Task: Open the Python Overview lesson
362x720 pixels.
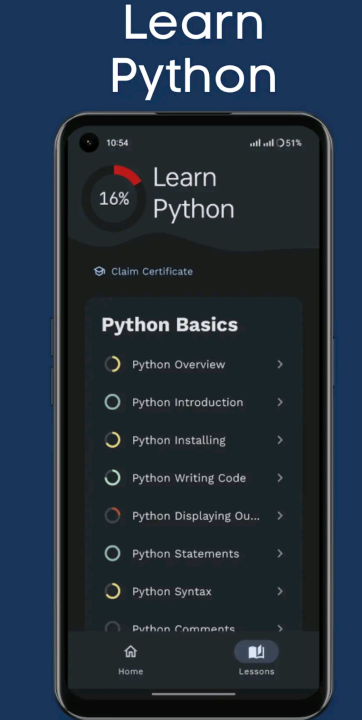Action: coord(193,365)
